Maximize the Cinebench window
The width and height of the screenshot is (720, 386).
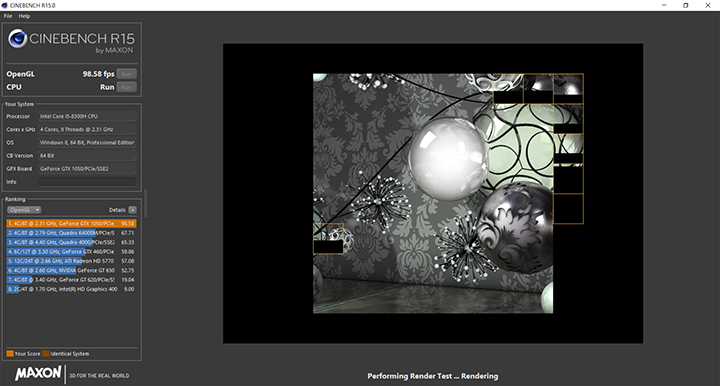click(x=686, y=6)
